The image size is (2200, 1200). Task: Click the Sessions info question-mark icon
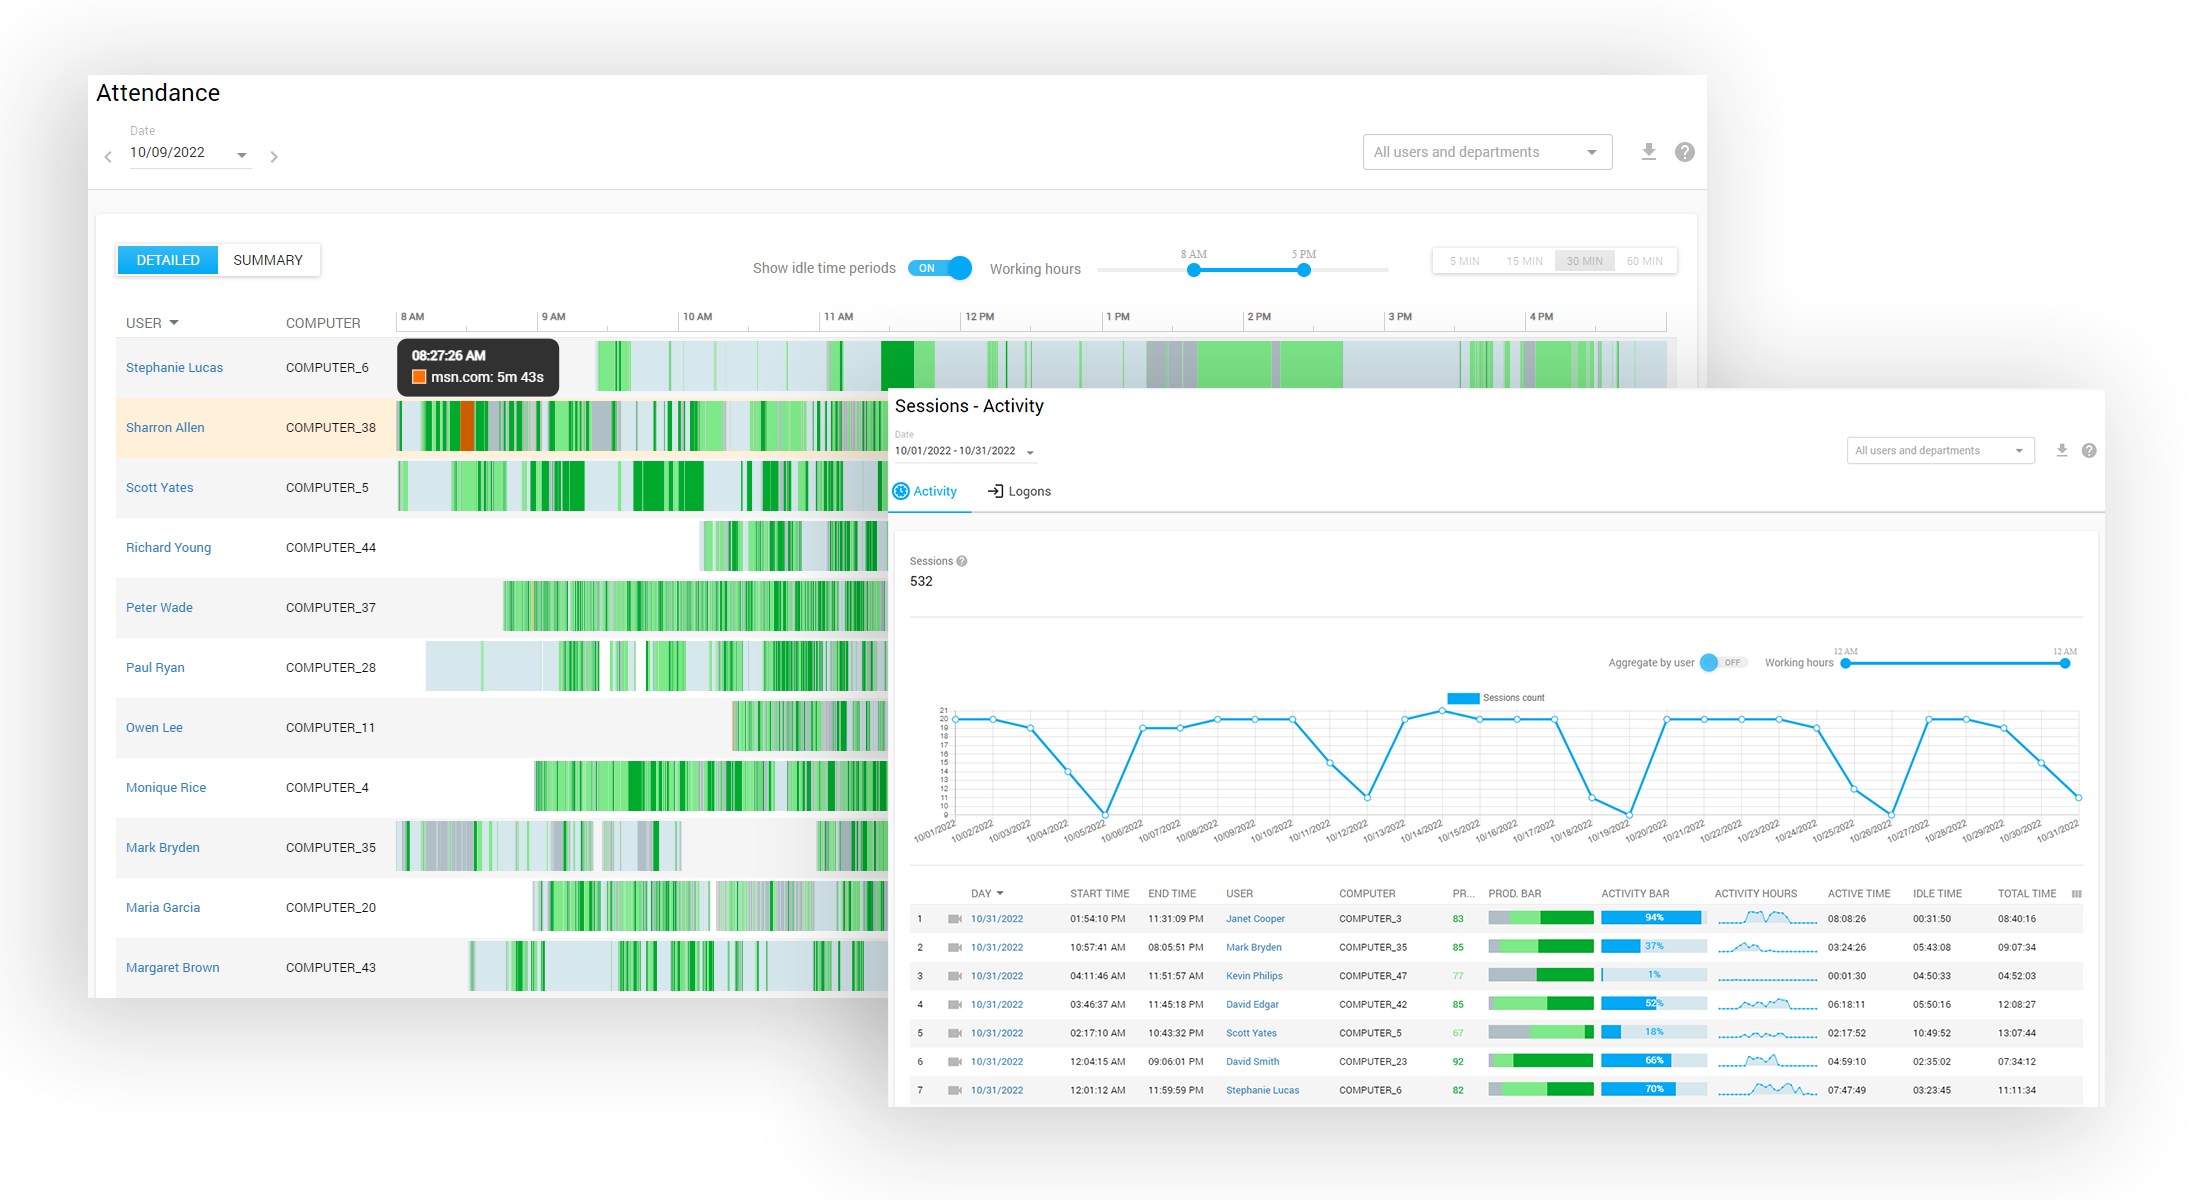(x=962, y=561)
